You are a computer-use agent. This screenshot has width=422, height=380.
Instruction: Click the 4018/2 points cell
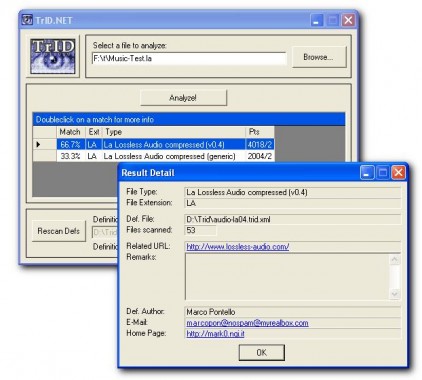(x=260, y=144)
